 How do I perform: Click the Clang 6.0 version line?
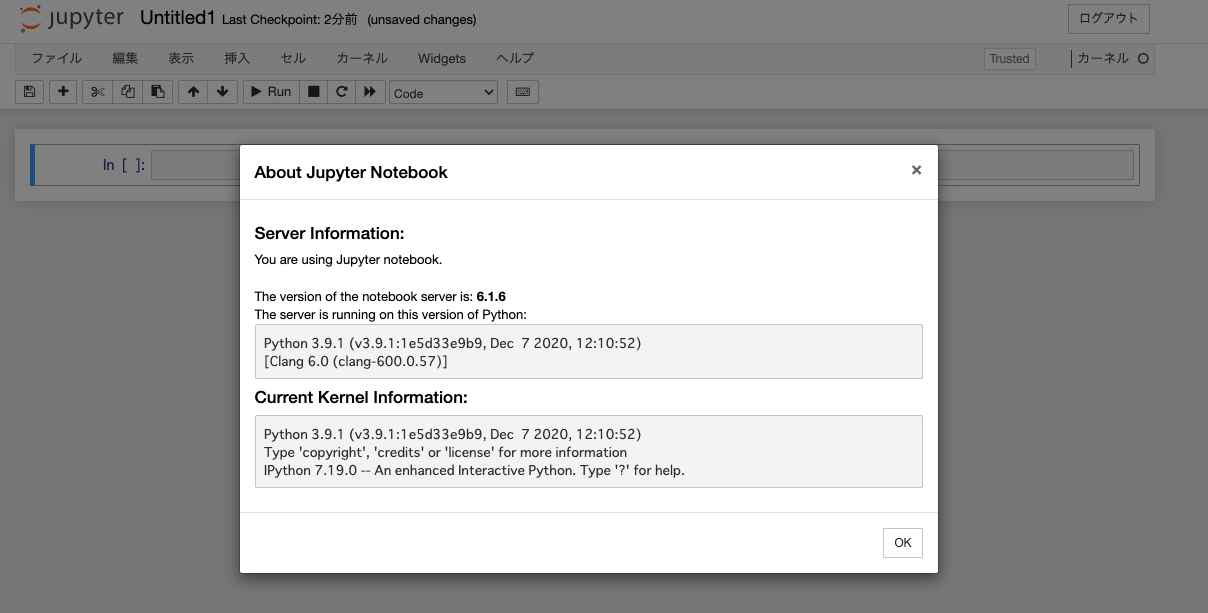(x=355, y=360)
